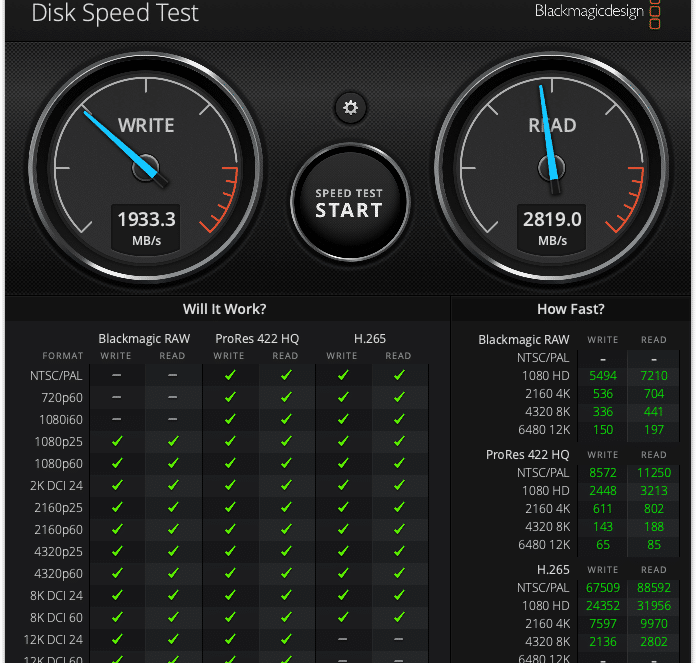Click the READ speed gauge dial

(552, 168)
